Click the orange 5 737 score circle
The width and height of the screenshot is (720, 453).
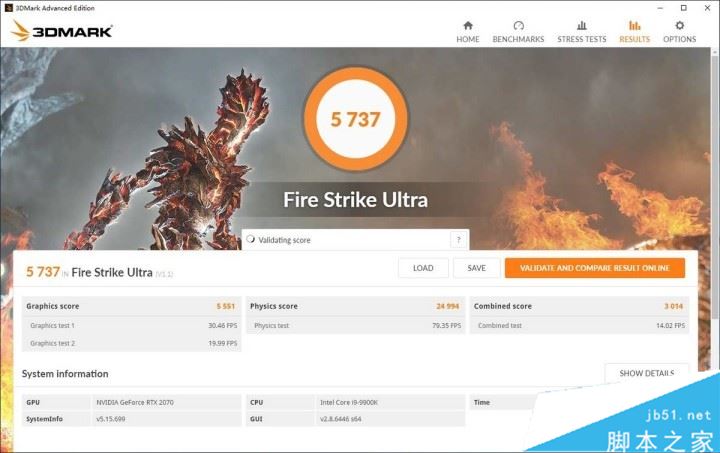(x=356, y=119)
